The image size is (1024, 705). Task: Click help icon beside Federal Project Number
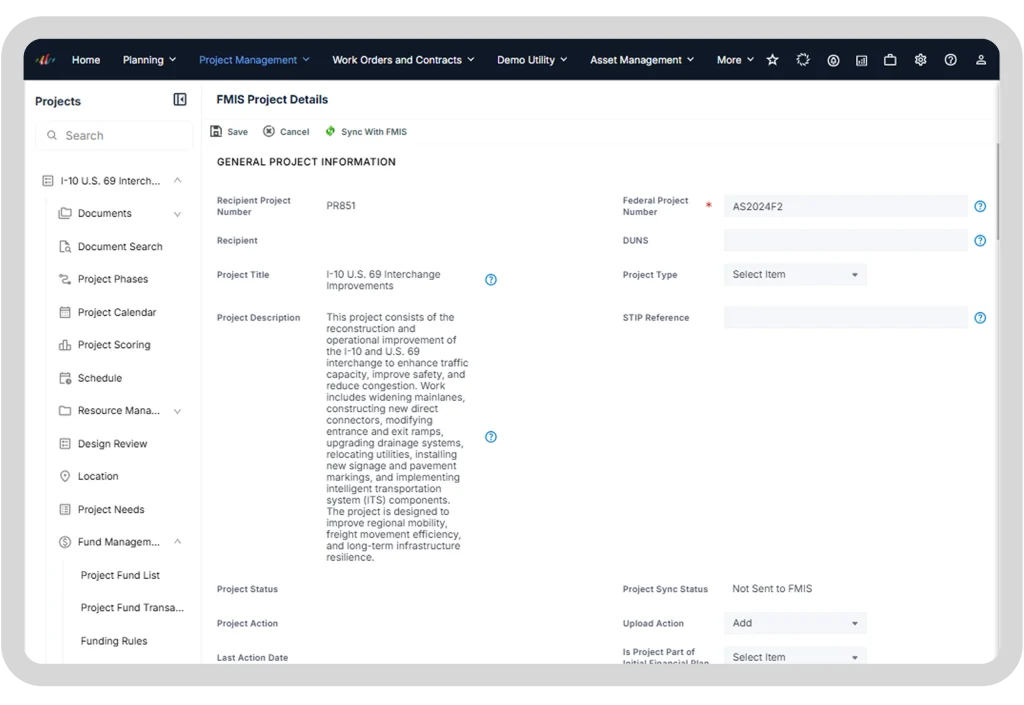click(980, 206)
